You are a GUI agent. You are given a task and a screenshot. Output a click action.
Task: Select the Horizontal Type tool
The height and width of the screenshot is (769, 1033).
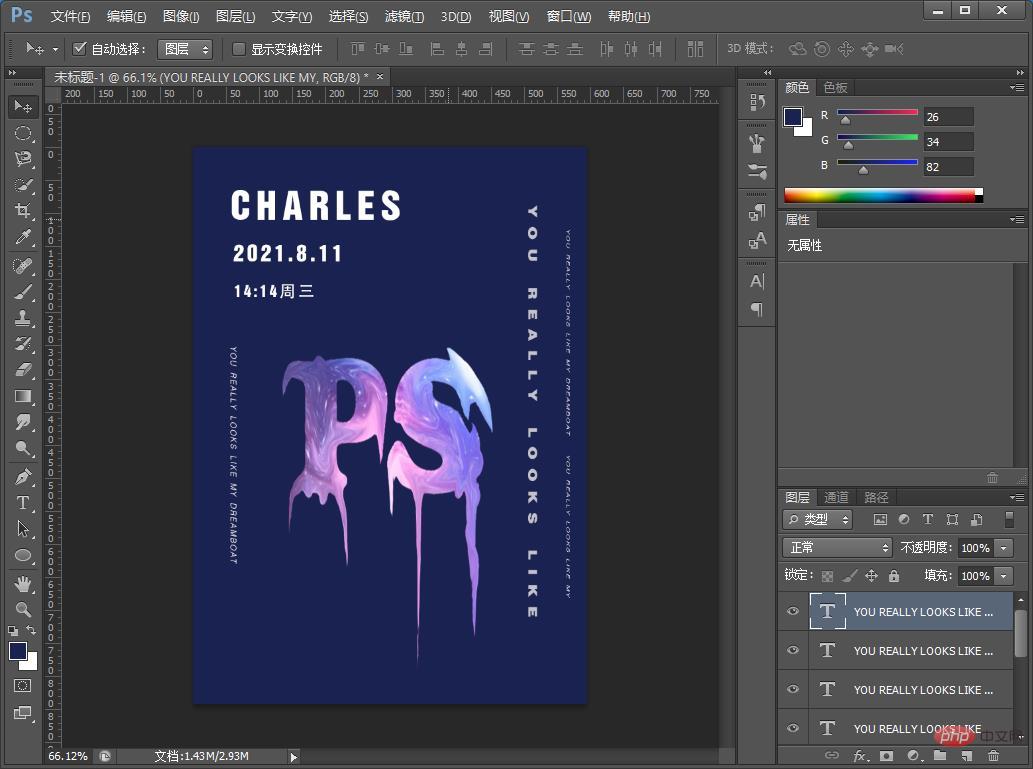23,503
